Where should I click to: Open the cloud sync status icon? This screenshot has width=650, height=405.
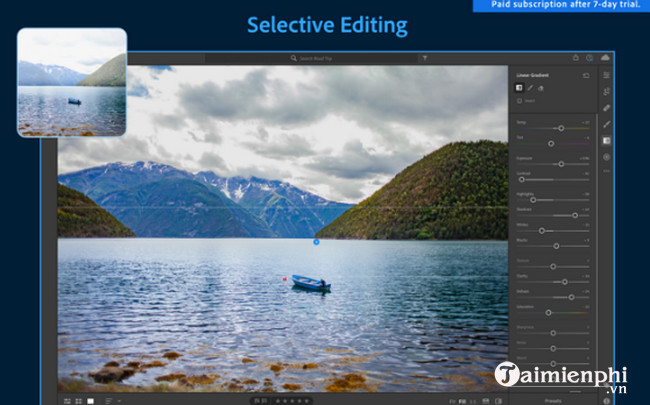tap(605, 58)
